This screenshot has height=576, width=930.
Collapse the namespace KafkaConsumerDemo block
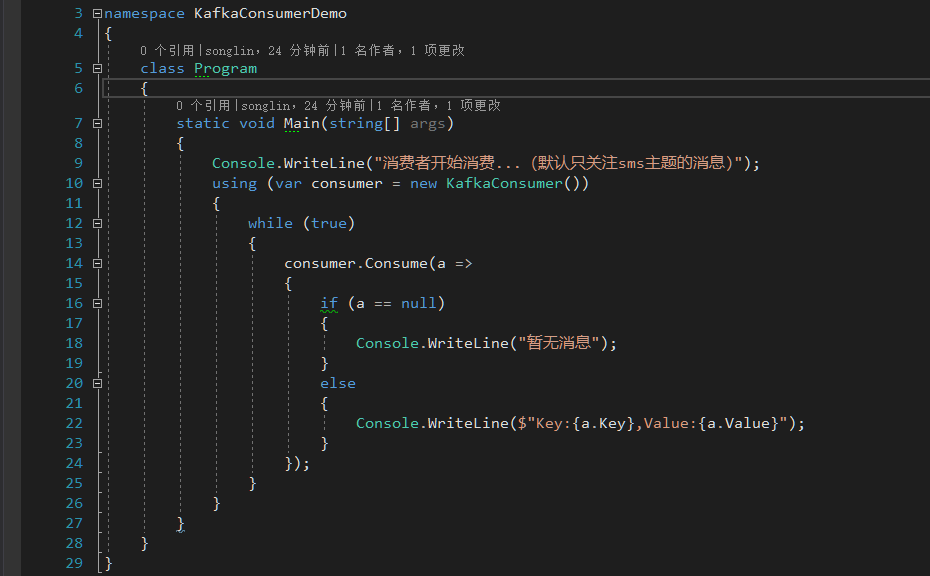click(97, 13)
